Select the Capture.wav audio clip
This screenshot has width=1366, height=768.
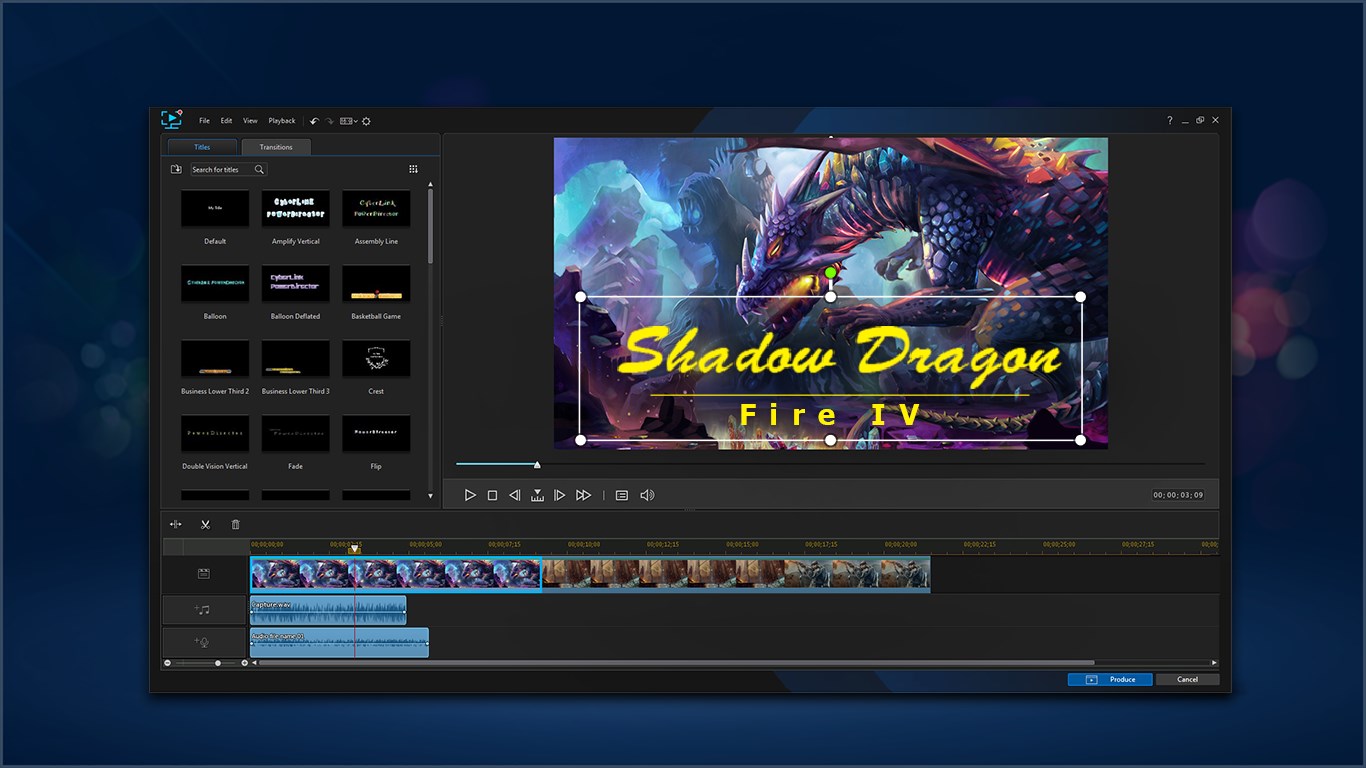tap(328, 610)
